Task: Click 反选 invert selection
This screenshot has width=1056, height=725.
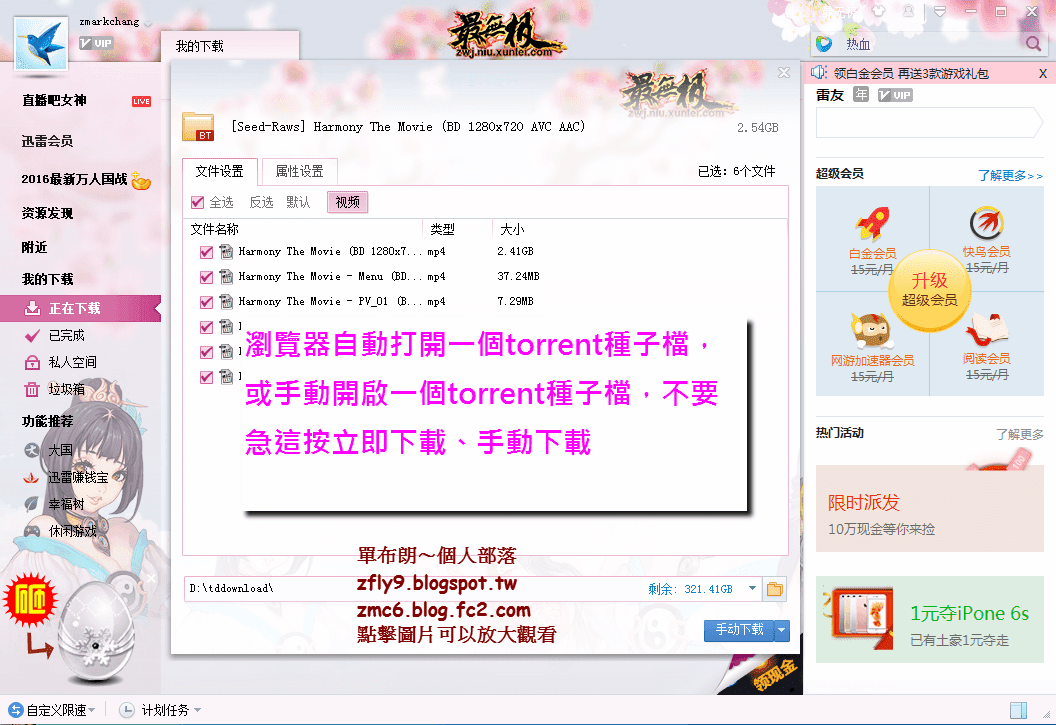Action: pos(261,202)
